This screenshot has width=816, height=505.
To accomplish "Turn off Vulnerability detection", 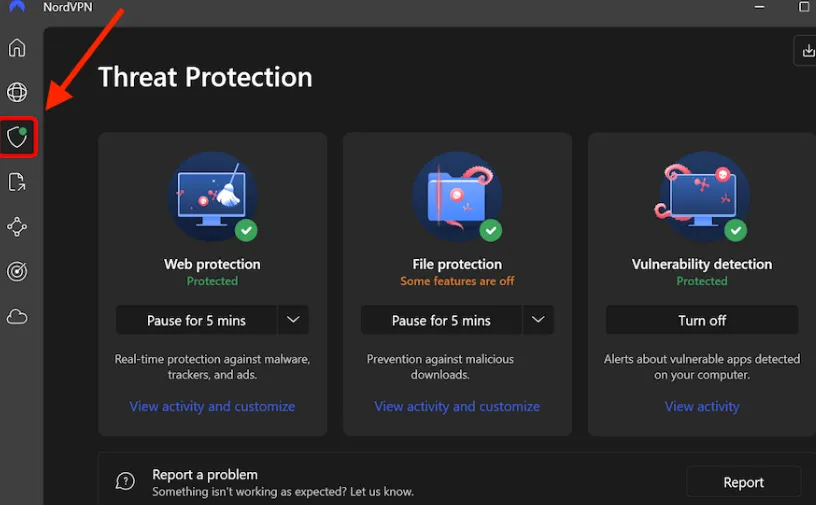I will pos(702,320).
